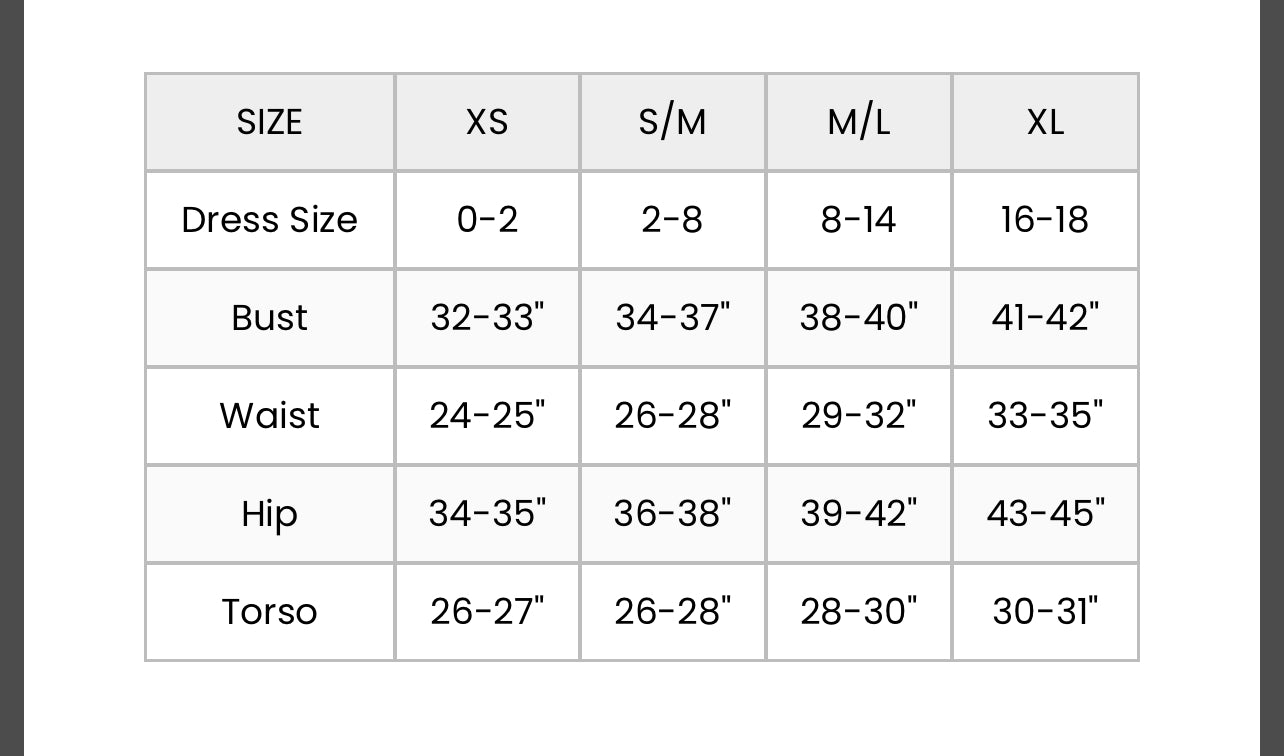This screenshot has width=1284, height=756.
Task: Select the M/L dress size 8-14 cell
Action: click(859, 220)
